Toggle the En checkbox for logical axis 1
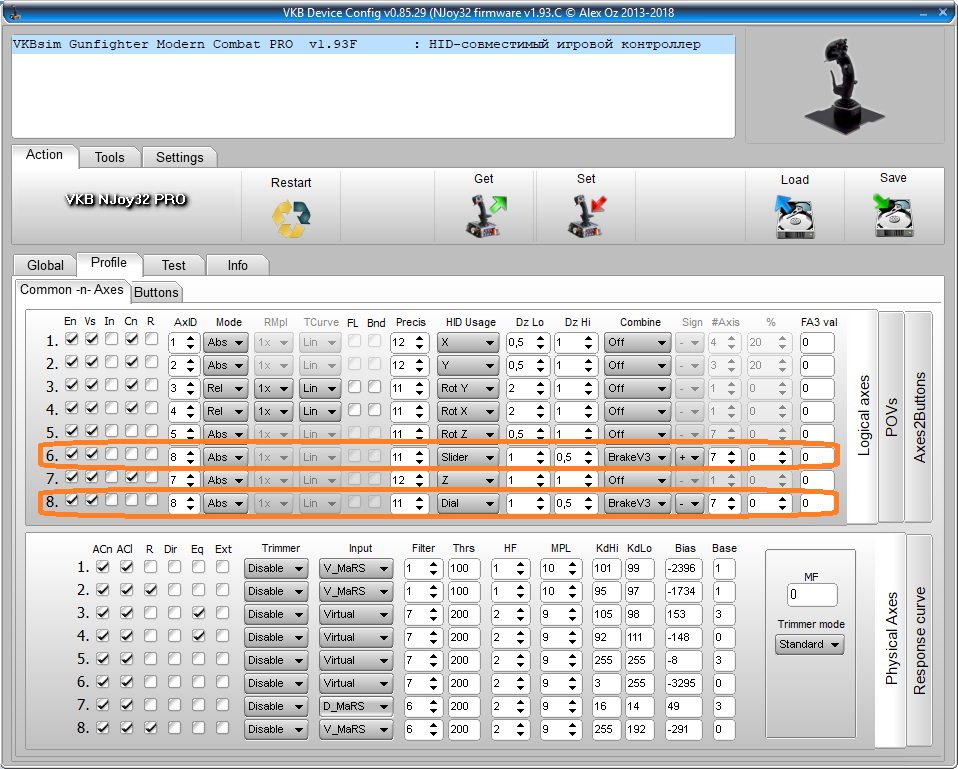Screen dimensions: 958x769 point(71,340)
